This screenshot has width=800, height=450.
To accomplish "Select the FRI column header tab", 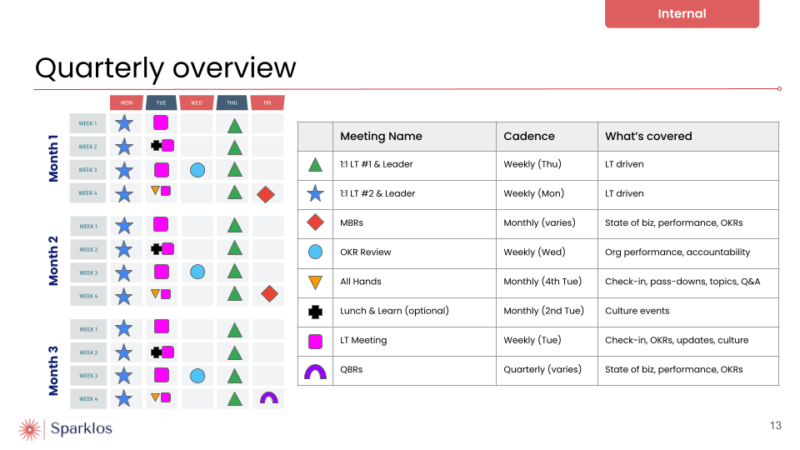I will click(266, 102).
